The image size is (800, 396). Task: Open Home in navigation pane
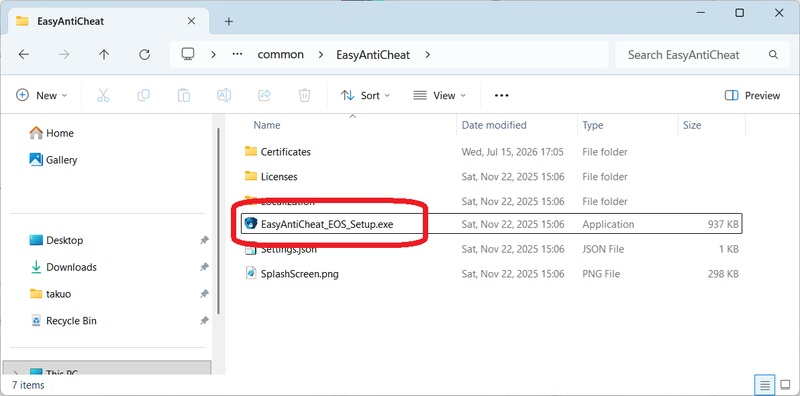click(x=52, y=133)
